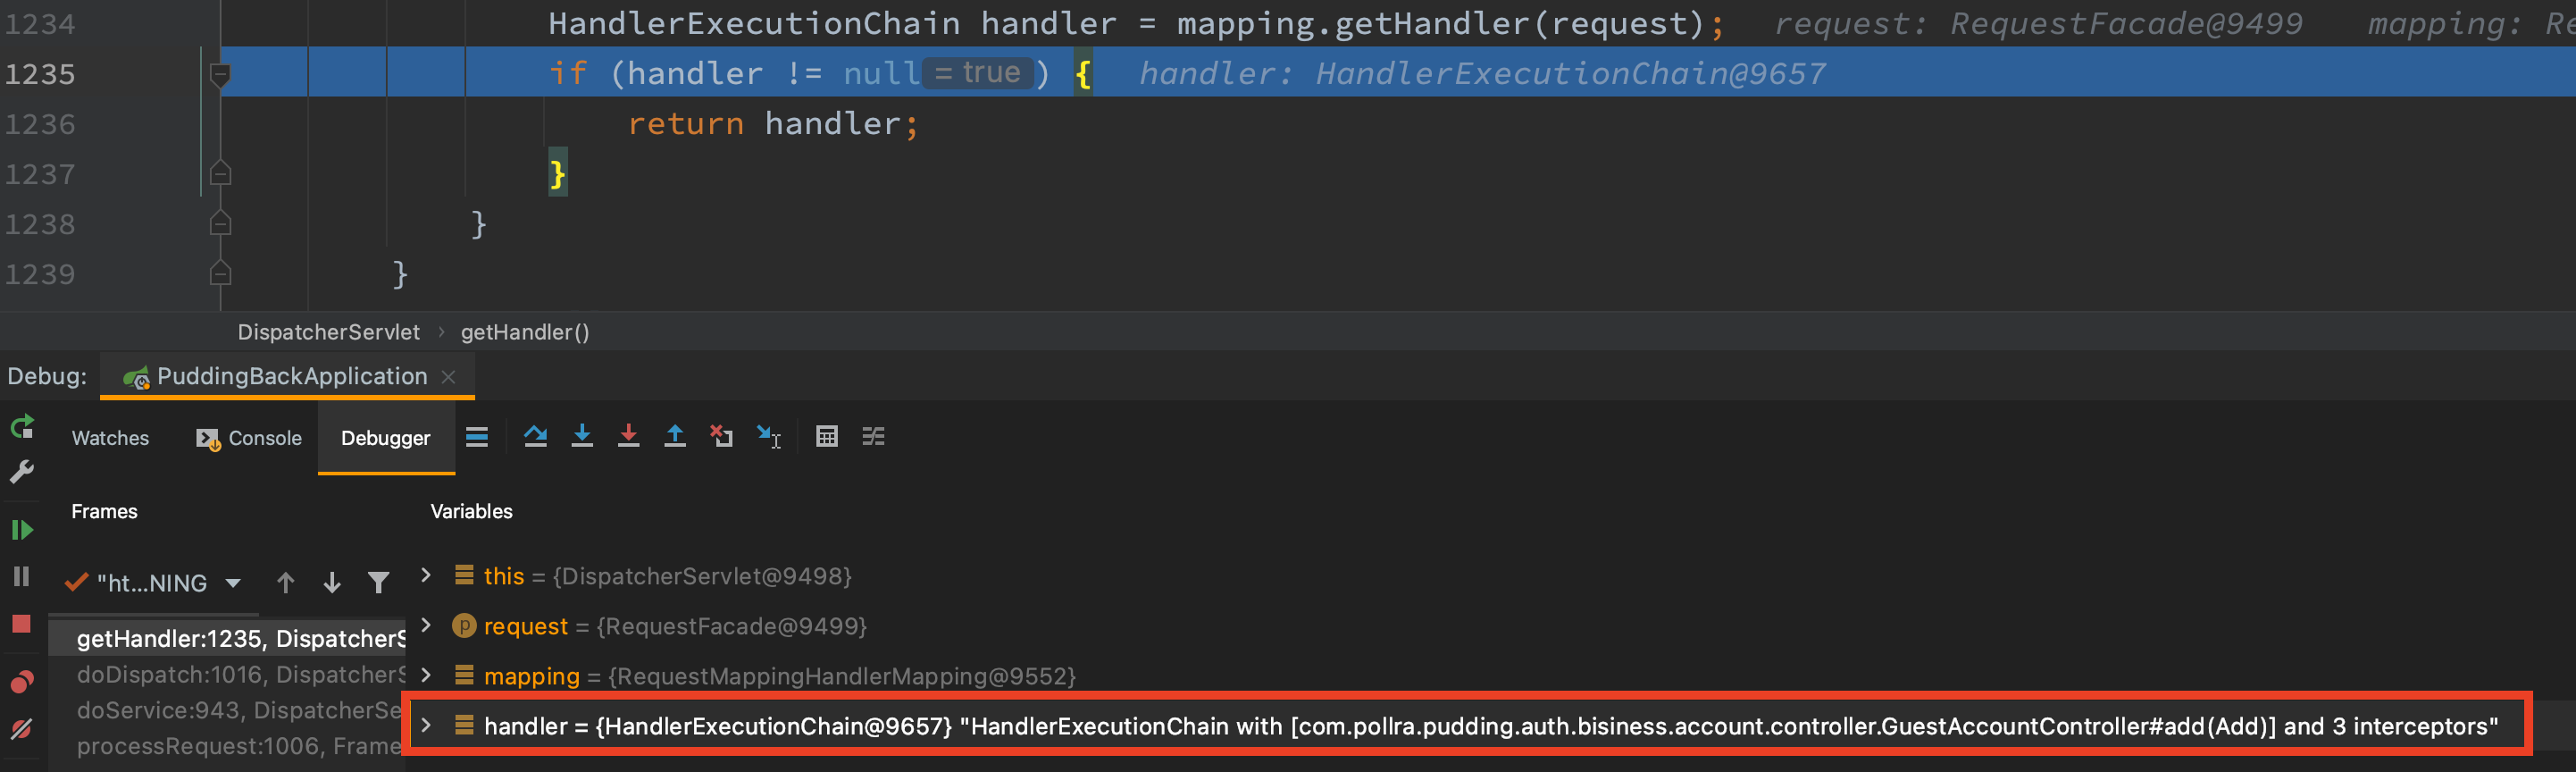This screenshot has height=772, width=2576.
Task: Select the doDispatch:1016 stack frame
Action: [x=241, y=675]
